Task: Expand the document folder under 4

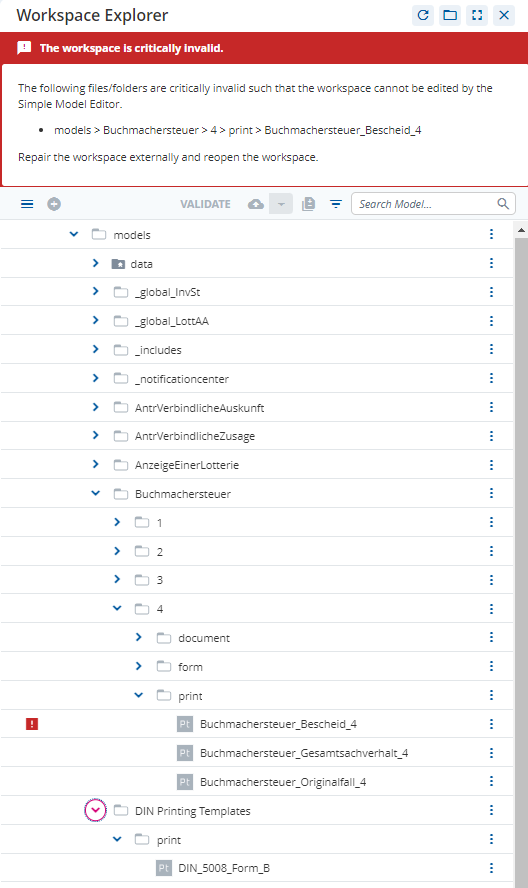Action: 139,637
